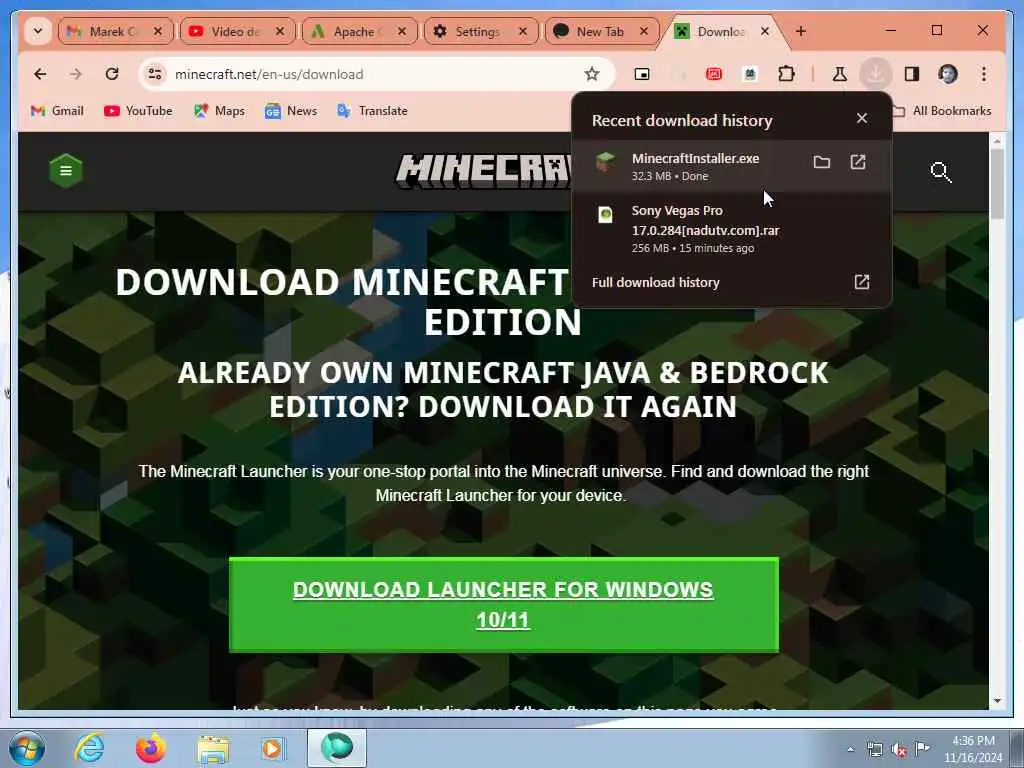Image resolution: width=1024 pixels, height=768 pixels.
Task: Show MinecraftInstaller.exe in folder
Action: coord(822,162)
